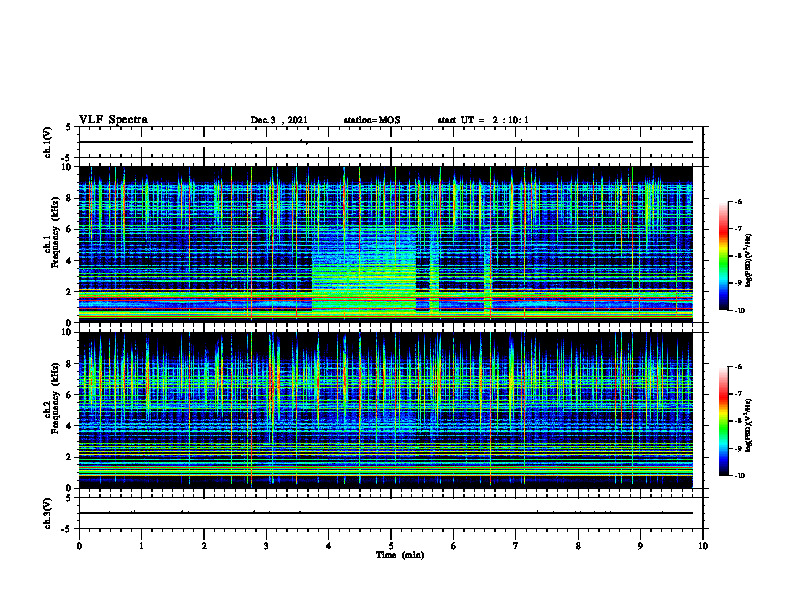Click the '-10' label on ch.2 color scale
Viewport: 792px width, 612px height.
[738, 475]
